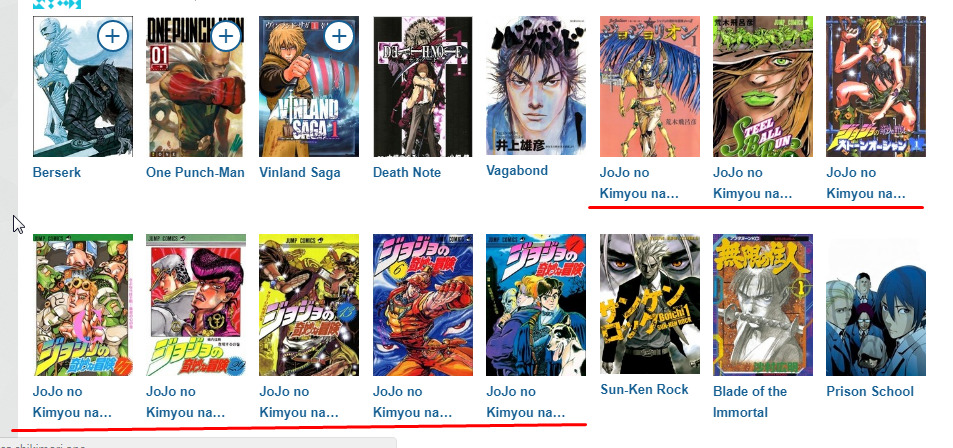Open the JoJo cover with Phantom Blood dog
The height and width of the screenshot is (448, 953).
point(536,305)
